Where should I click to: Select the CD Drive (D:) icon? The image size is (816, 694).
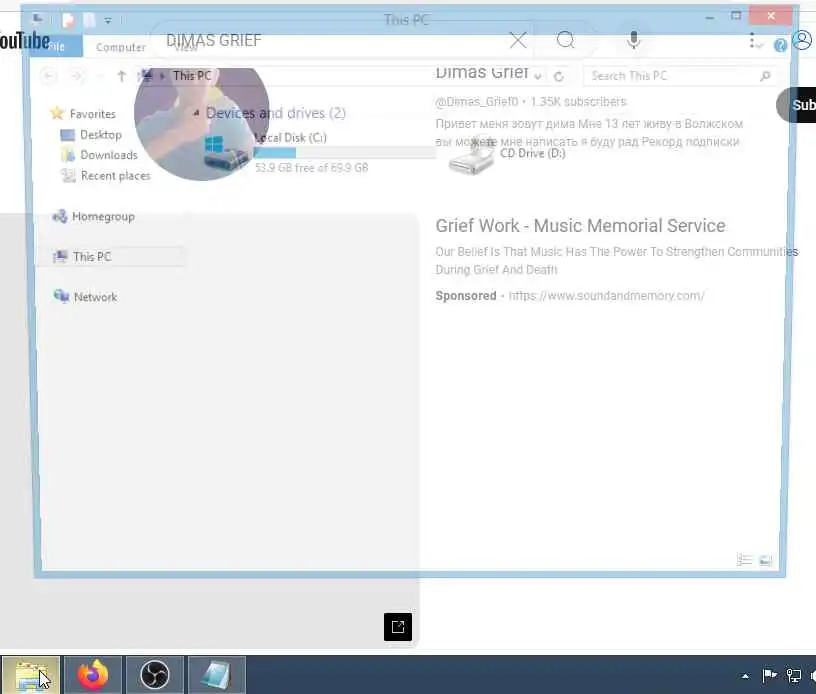click(x=471, y=157)
